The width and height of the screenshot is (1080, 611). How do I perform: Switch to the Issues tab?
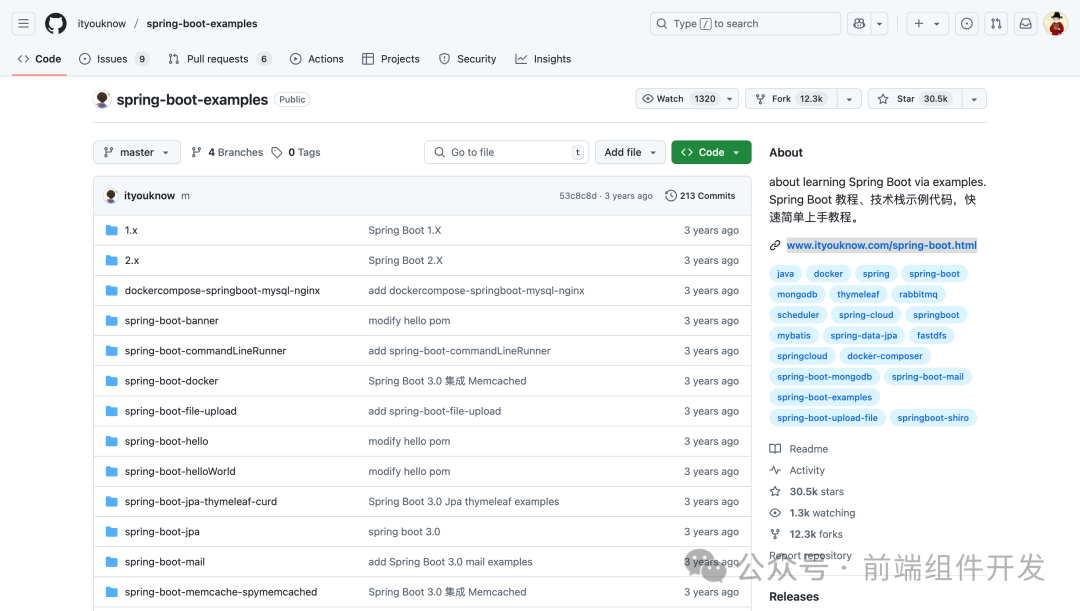[x=114, y=59]
